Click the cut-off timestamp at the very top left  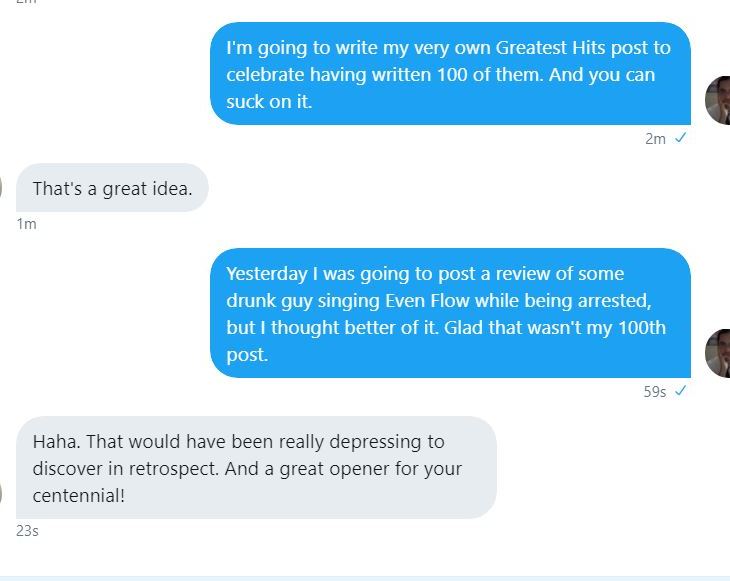[x=26, y=2]
